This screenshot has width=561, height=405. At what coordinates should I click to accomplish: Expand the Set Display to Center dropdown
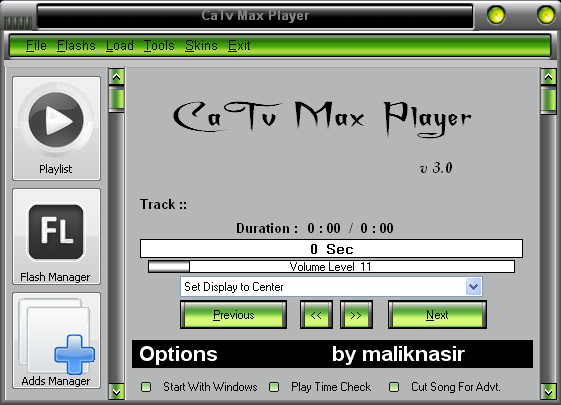click(x=473, y=287)
